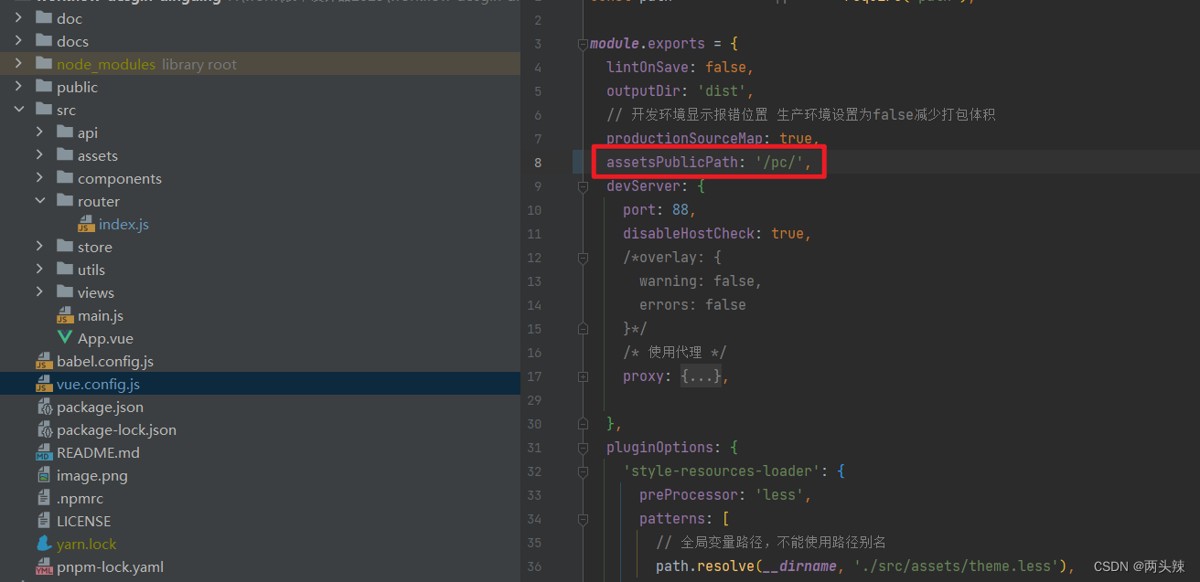Place cursor on 'lintOnSave: false,' line
This screenshot has width=1200, height=582.
680,67
